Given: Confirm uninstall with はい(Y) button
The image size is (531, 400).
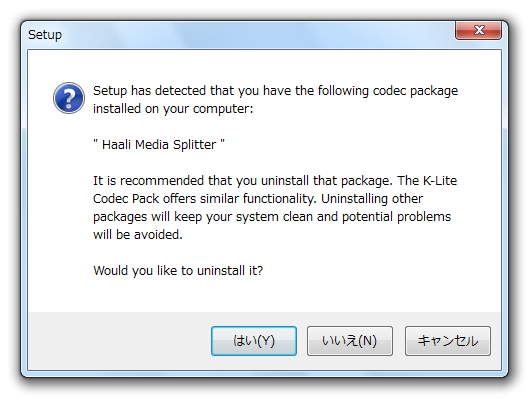Looking at the screenshot, I should [x=254, y=341].
